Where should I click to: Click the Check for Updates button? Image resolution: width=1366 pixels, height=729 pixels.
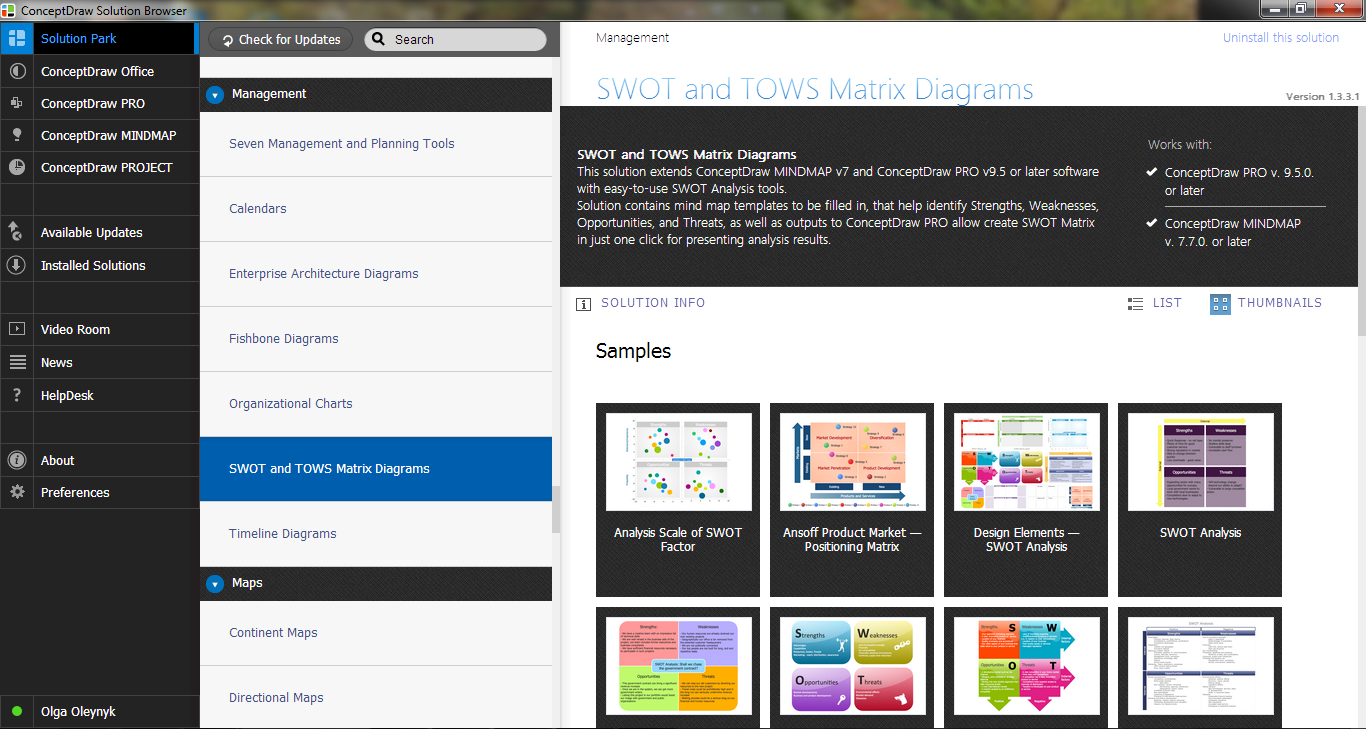(x=280, y=40)
